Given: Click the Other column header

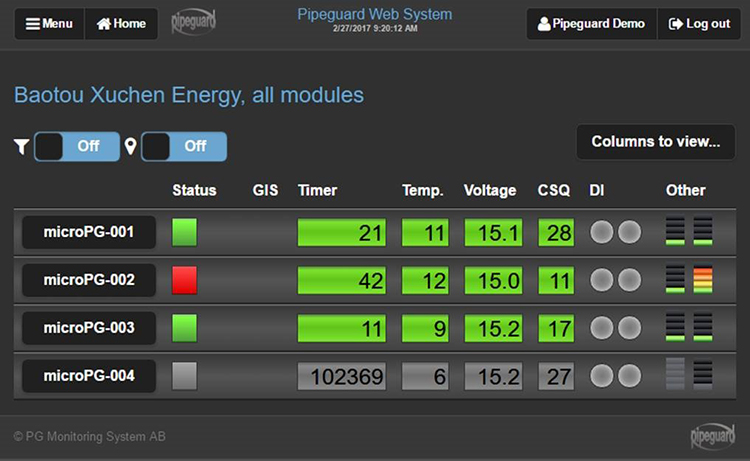Looking at the screenshot, I should tap(685, 190).
